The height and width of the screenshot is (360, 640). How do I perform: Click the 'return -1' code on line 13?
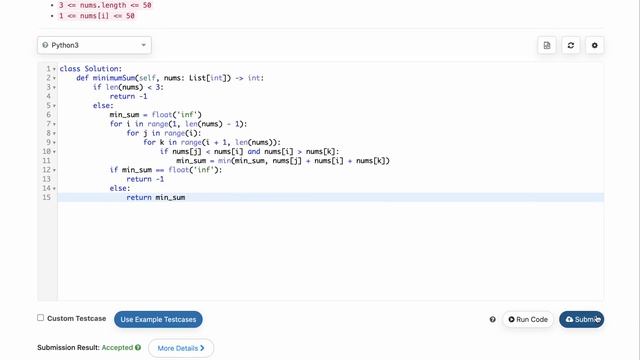[145, 179]
